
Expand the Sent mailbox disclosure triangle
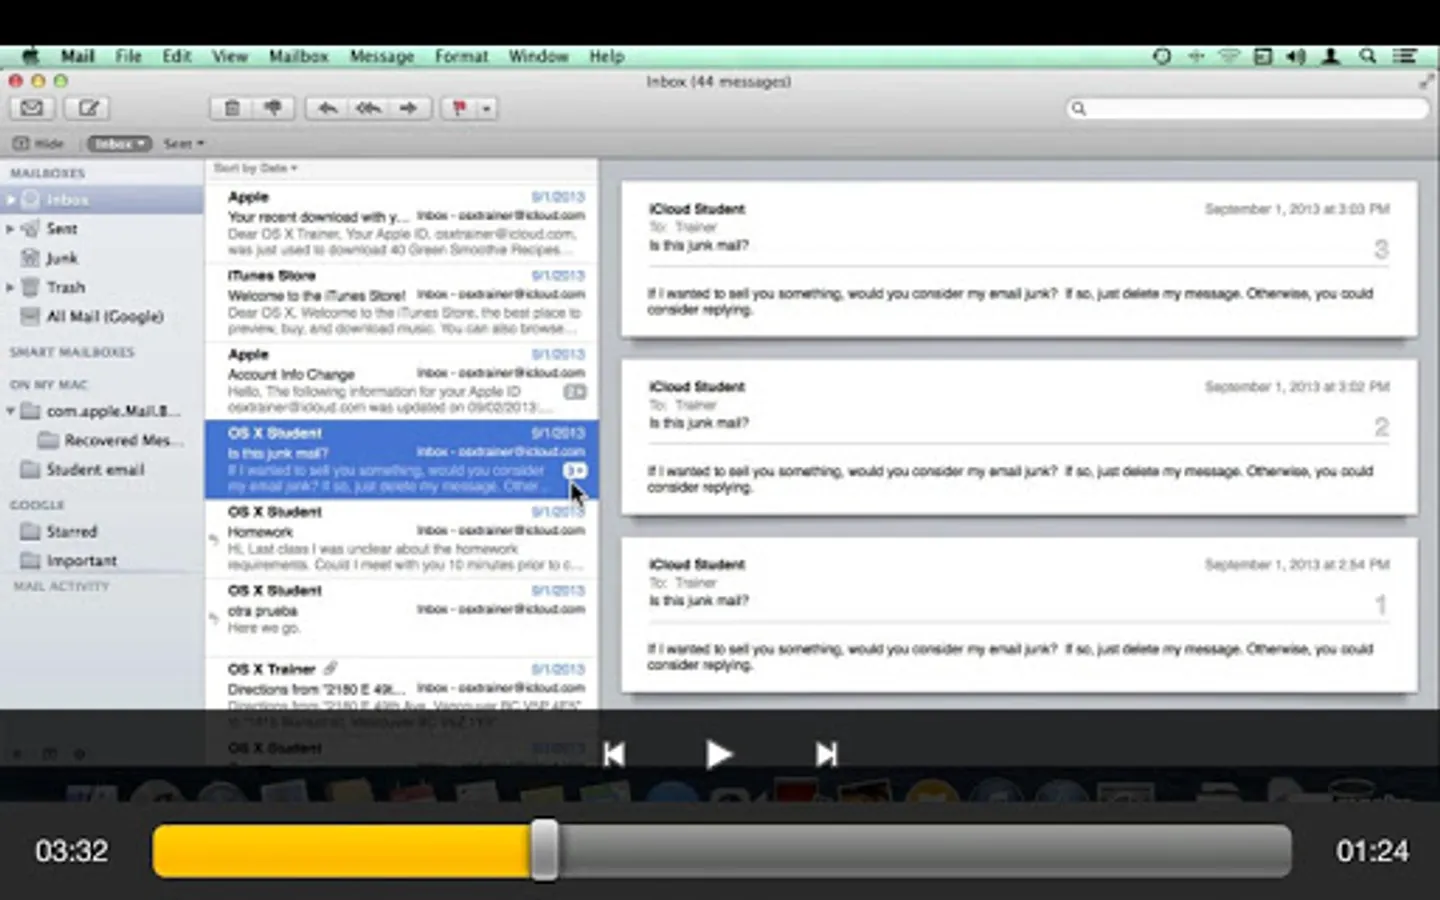click(x=11, y=229)
